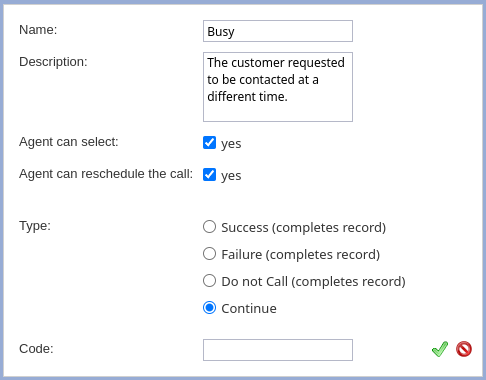This screenshot has width=486, height=380.
Task: Save disposition with the green checkmark icon
Action: click(440, 349)
